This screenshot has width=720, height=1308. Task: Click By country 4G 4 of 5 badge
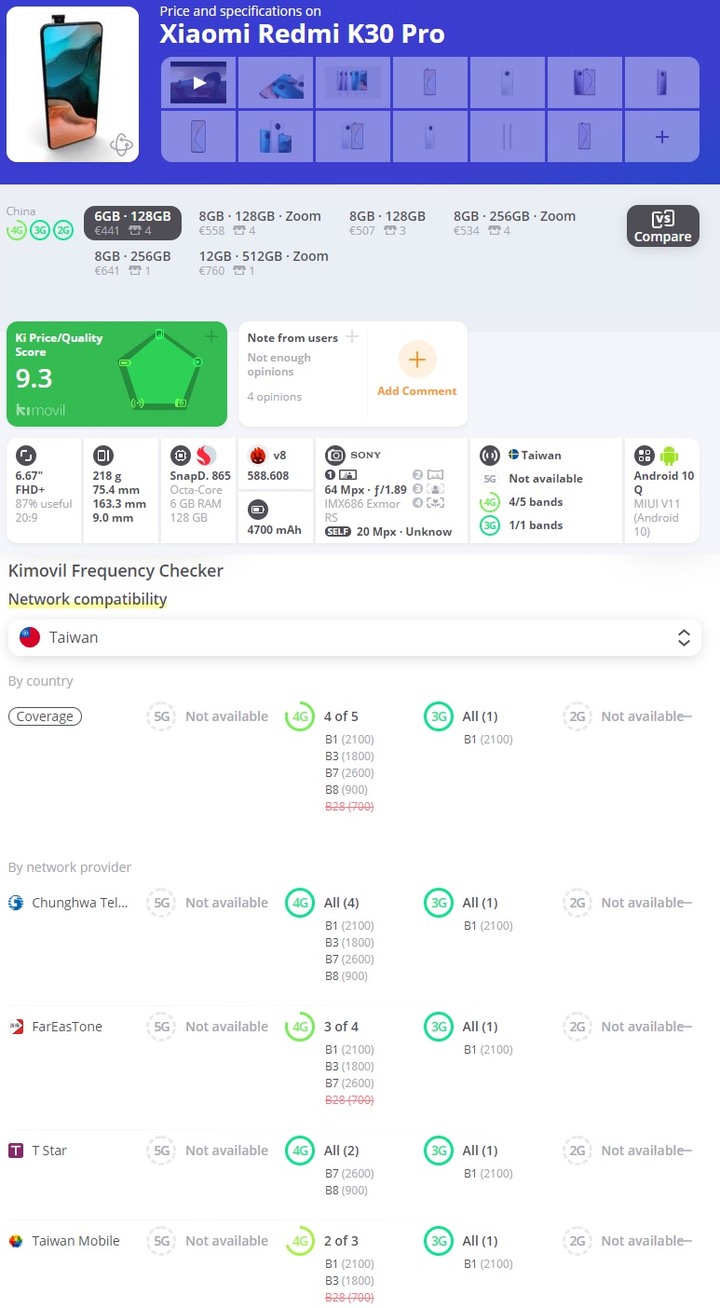pyautogui.click(x=300, y=716)
